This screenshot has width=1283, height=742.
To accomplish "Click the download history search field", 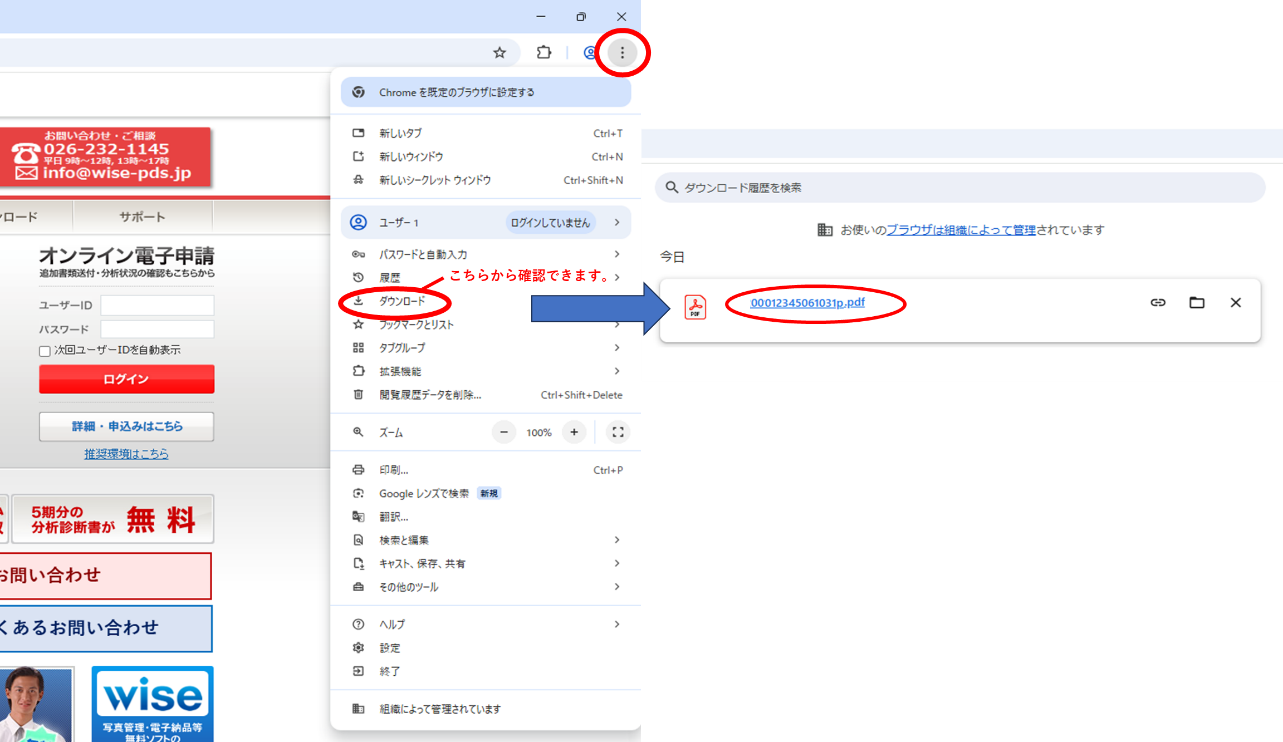I will [x=960, y=187].
